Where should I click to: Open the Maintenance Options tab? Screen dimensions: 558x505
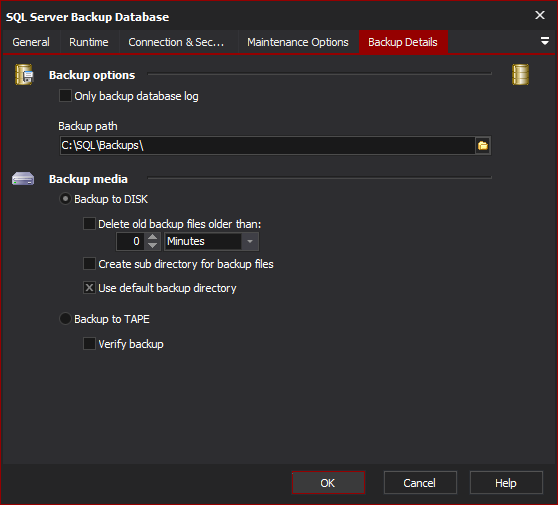pos(298,42)
